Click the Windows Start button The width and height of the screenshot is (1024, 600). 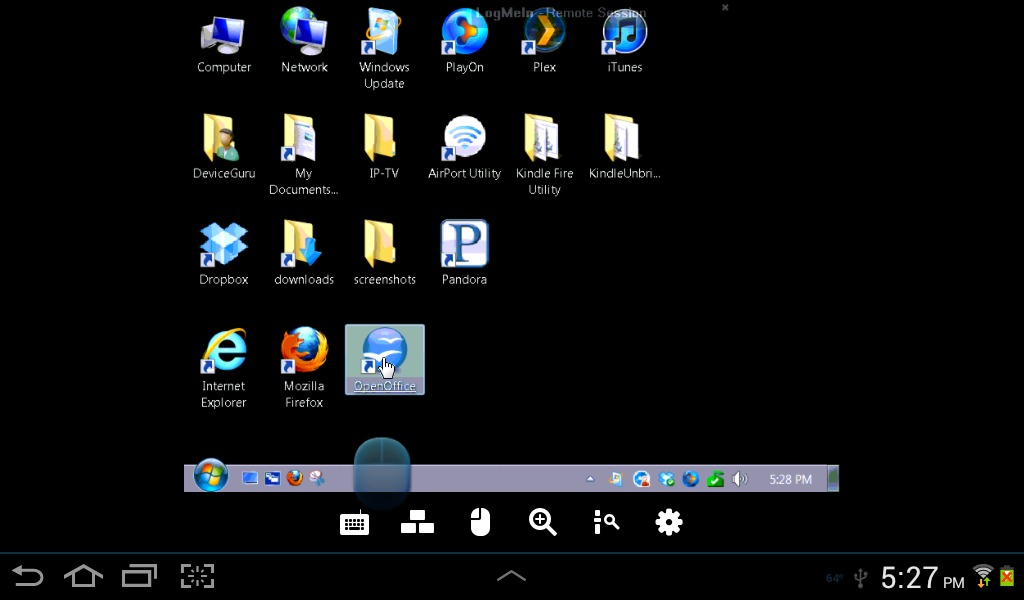(x=211, y=478)
